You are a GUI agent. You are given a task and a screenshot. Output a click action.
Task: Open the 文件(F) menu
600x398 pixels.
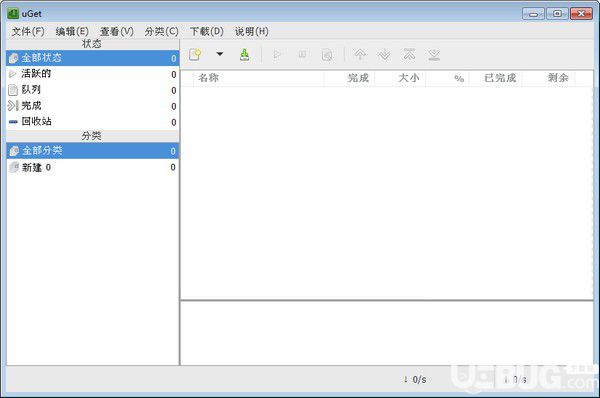click(x=28, y=31)
